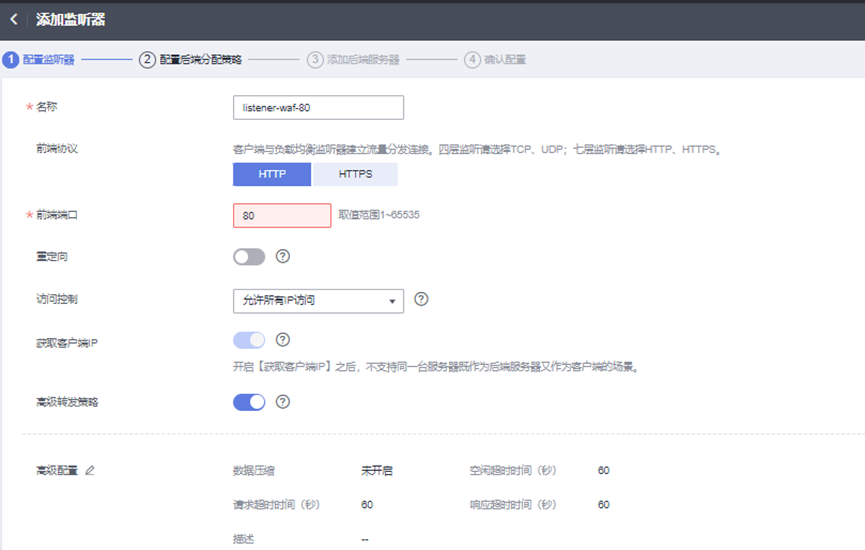Open help icon next to 高级转发策略 toggle
This screenshot has height=550, width=865.
tap(282, 402)
